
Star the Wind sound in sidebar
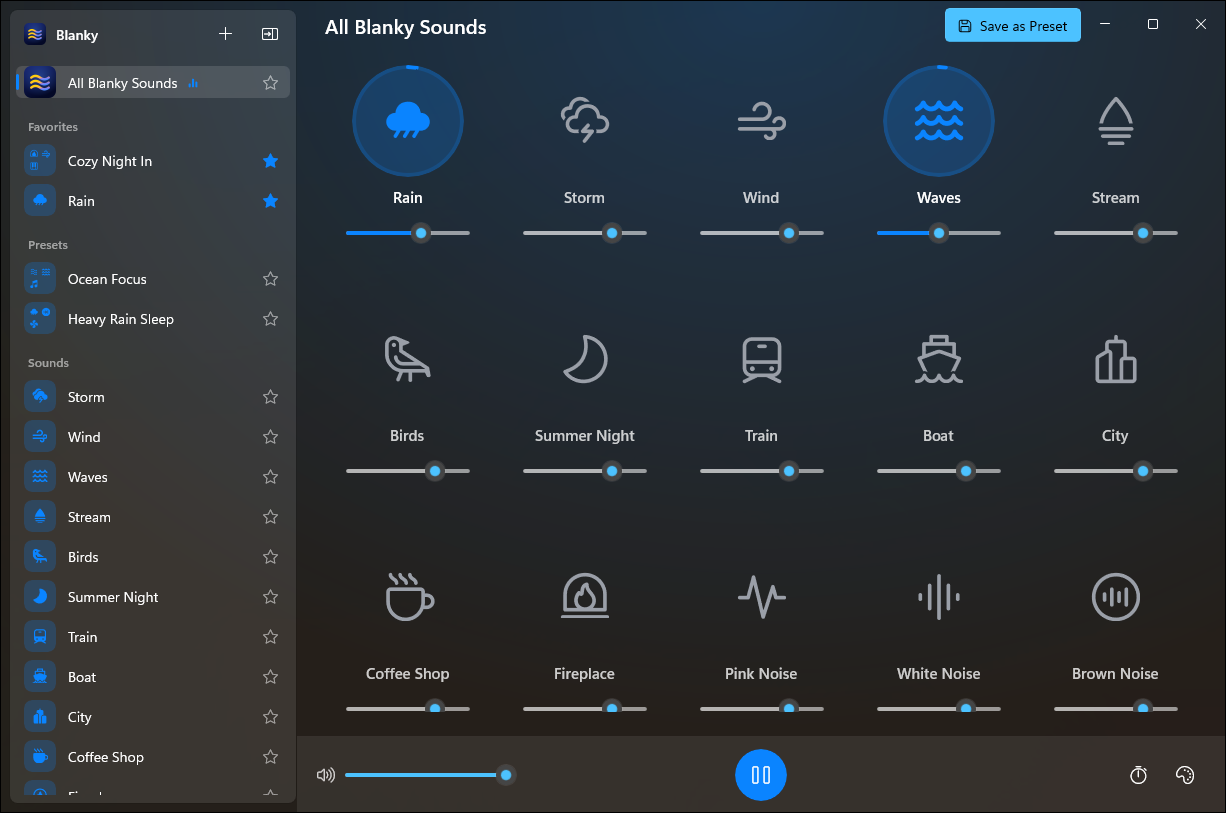point(270,437)
